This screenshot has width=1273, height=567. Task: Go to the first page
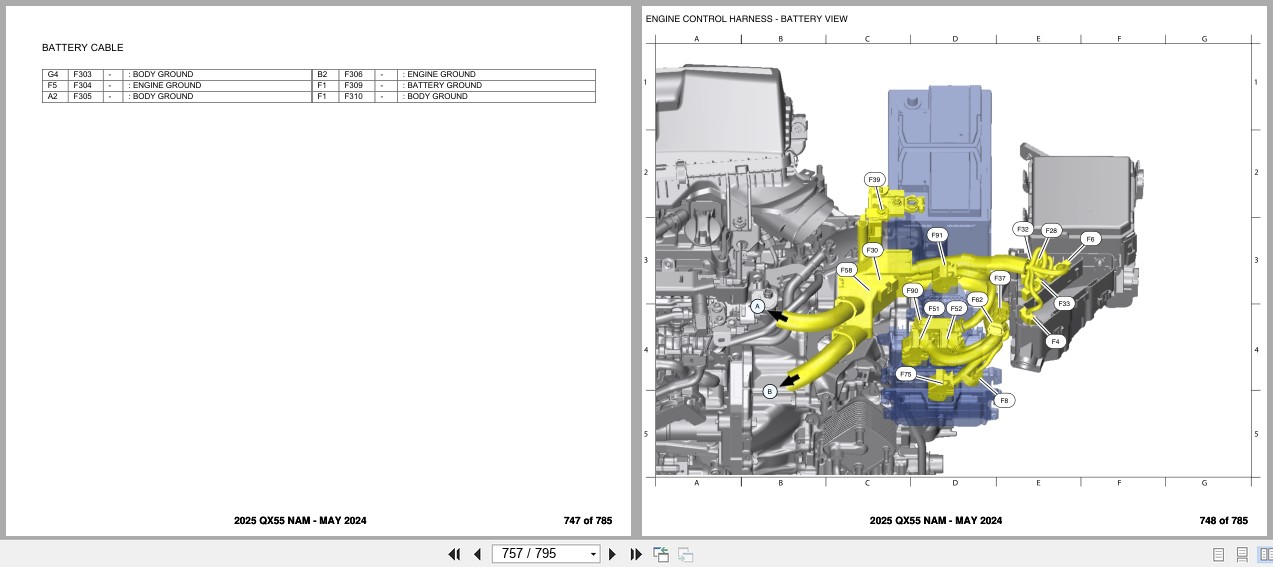[x=454, y=554]
